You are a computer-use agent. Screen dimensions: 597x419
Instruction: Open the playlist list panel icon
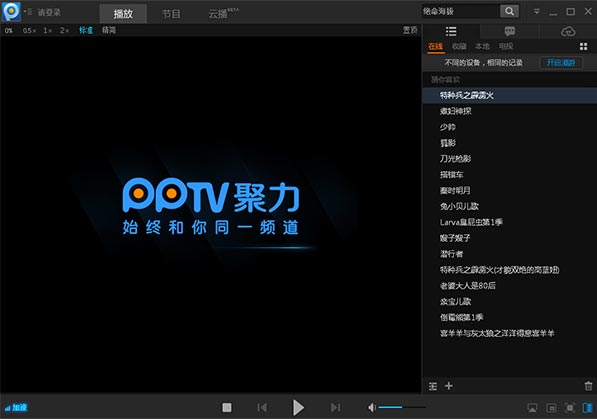click(x=451, y=32)
